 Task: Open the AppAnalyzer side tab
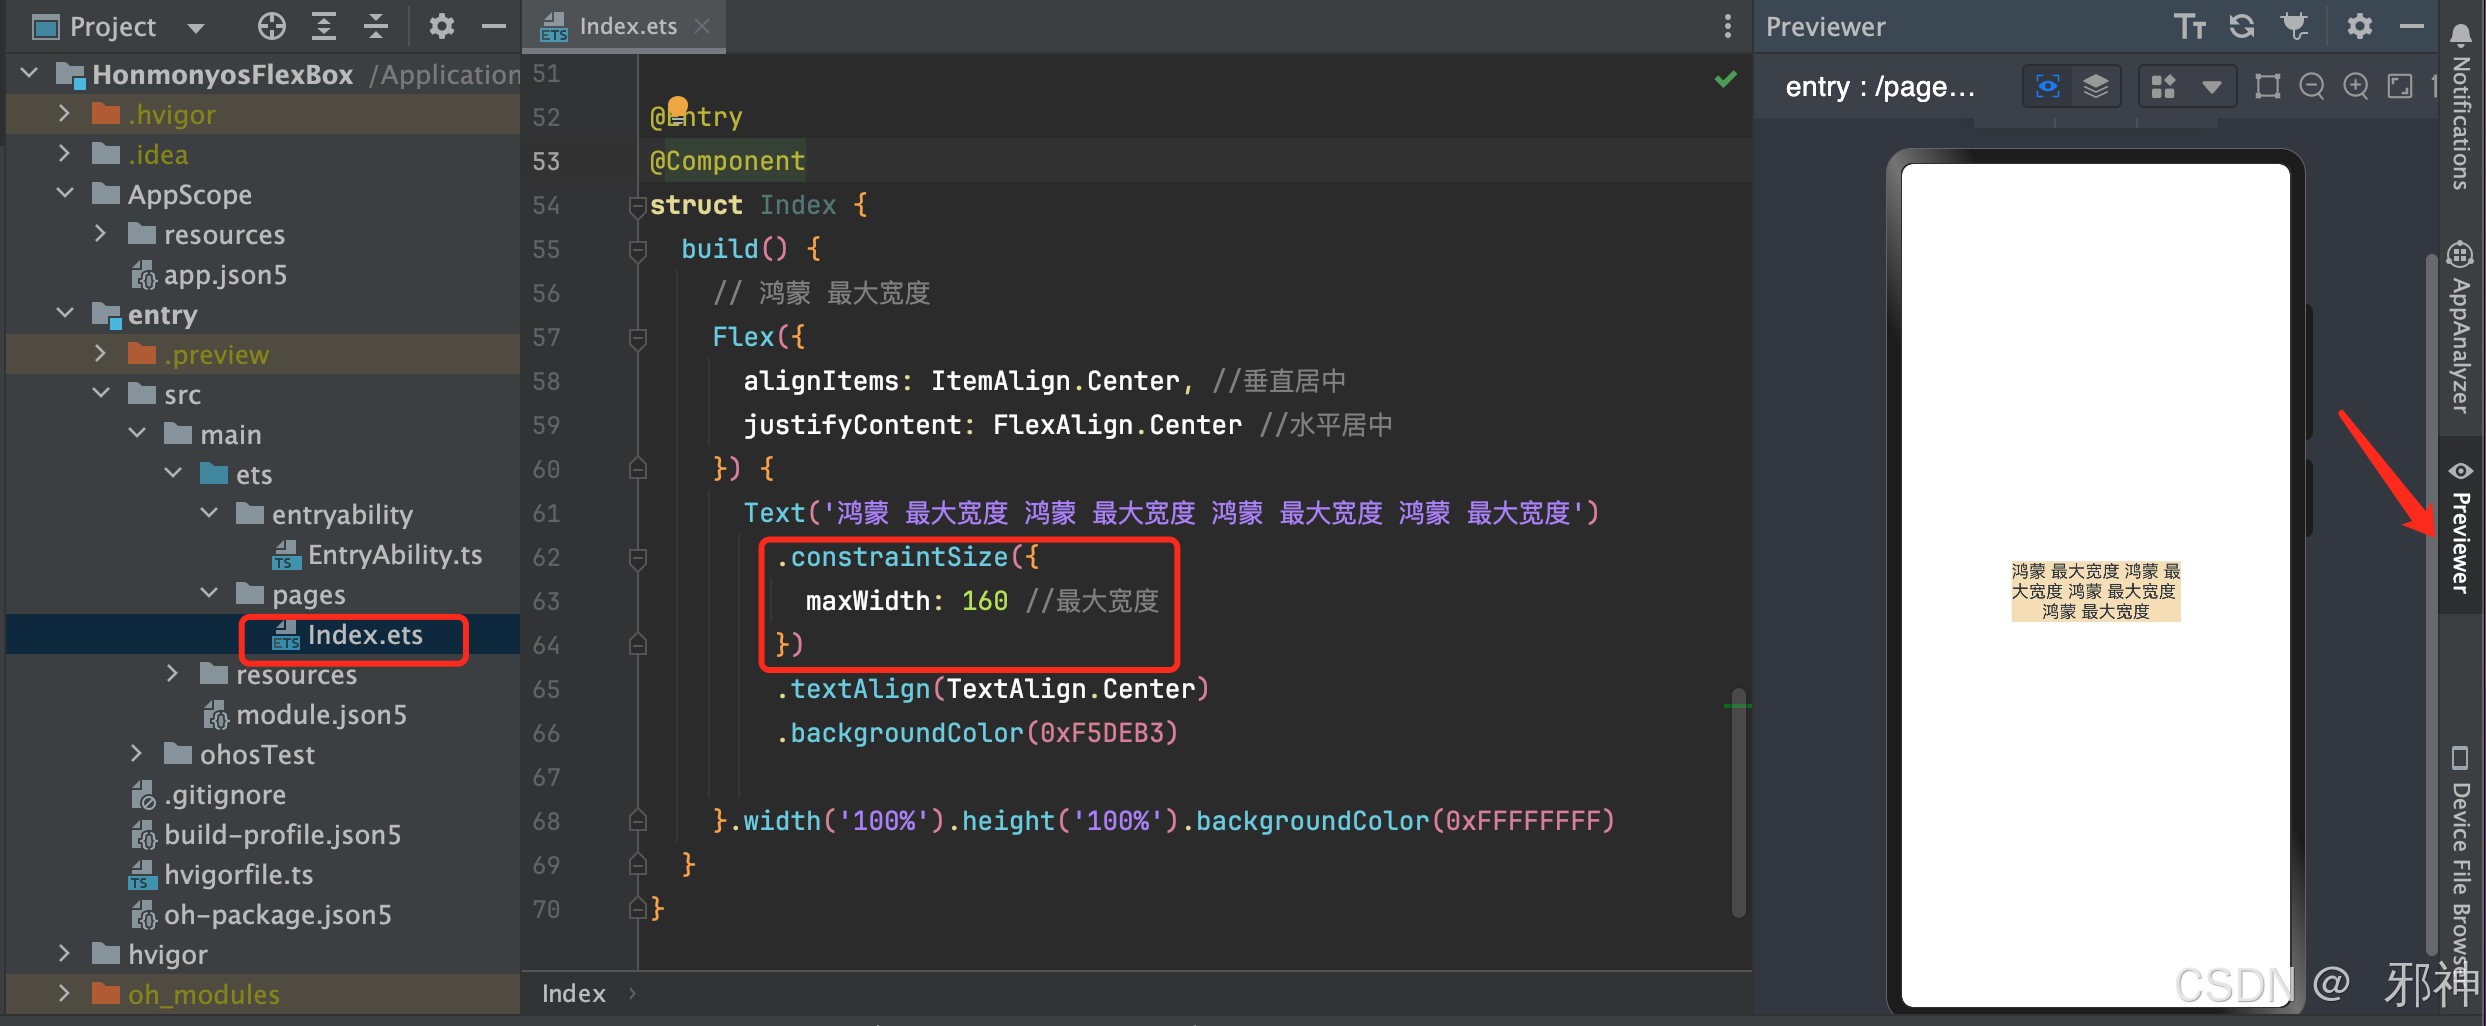[x=2461, y=327]
